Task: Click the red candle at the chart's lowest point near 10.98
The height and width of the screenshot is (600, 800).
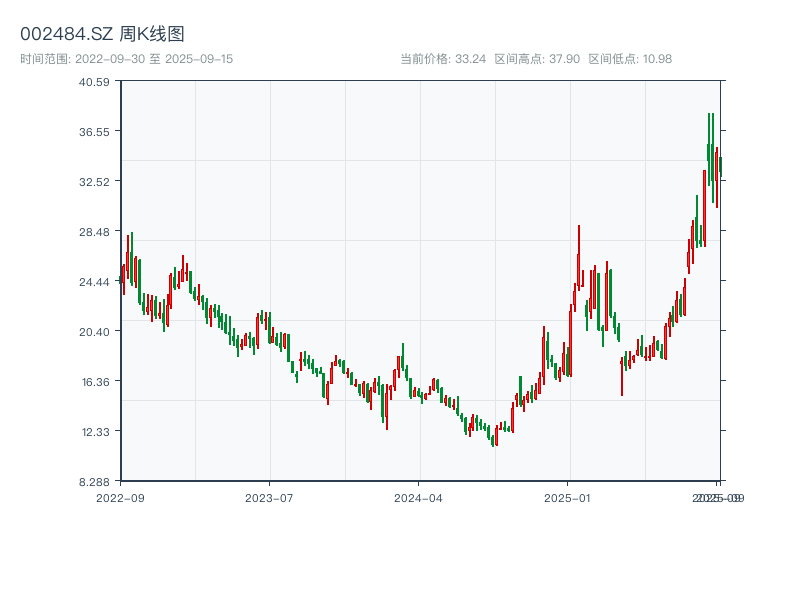Action: [x=496, y=436]
